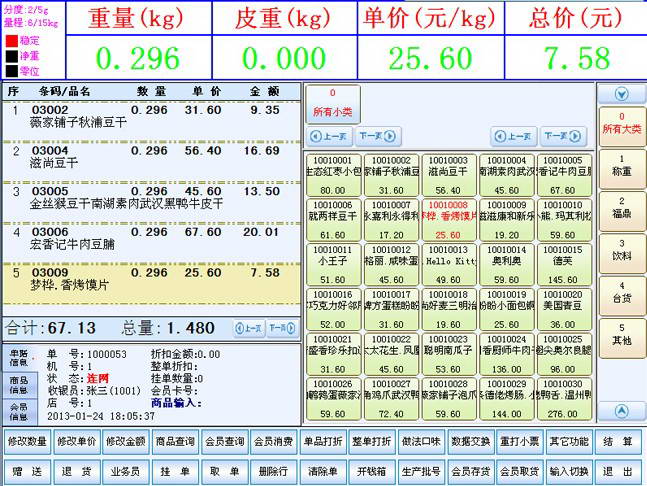Switch to the 会员信息 tab
647x486 pixels.
(19, 412)
